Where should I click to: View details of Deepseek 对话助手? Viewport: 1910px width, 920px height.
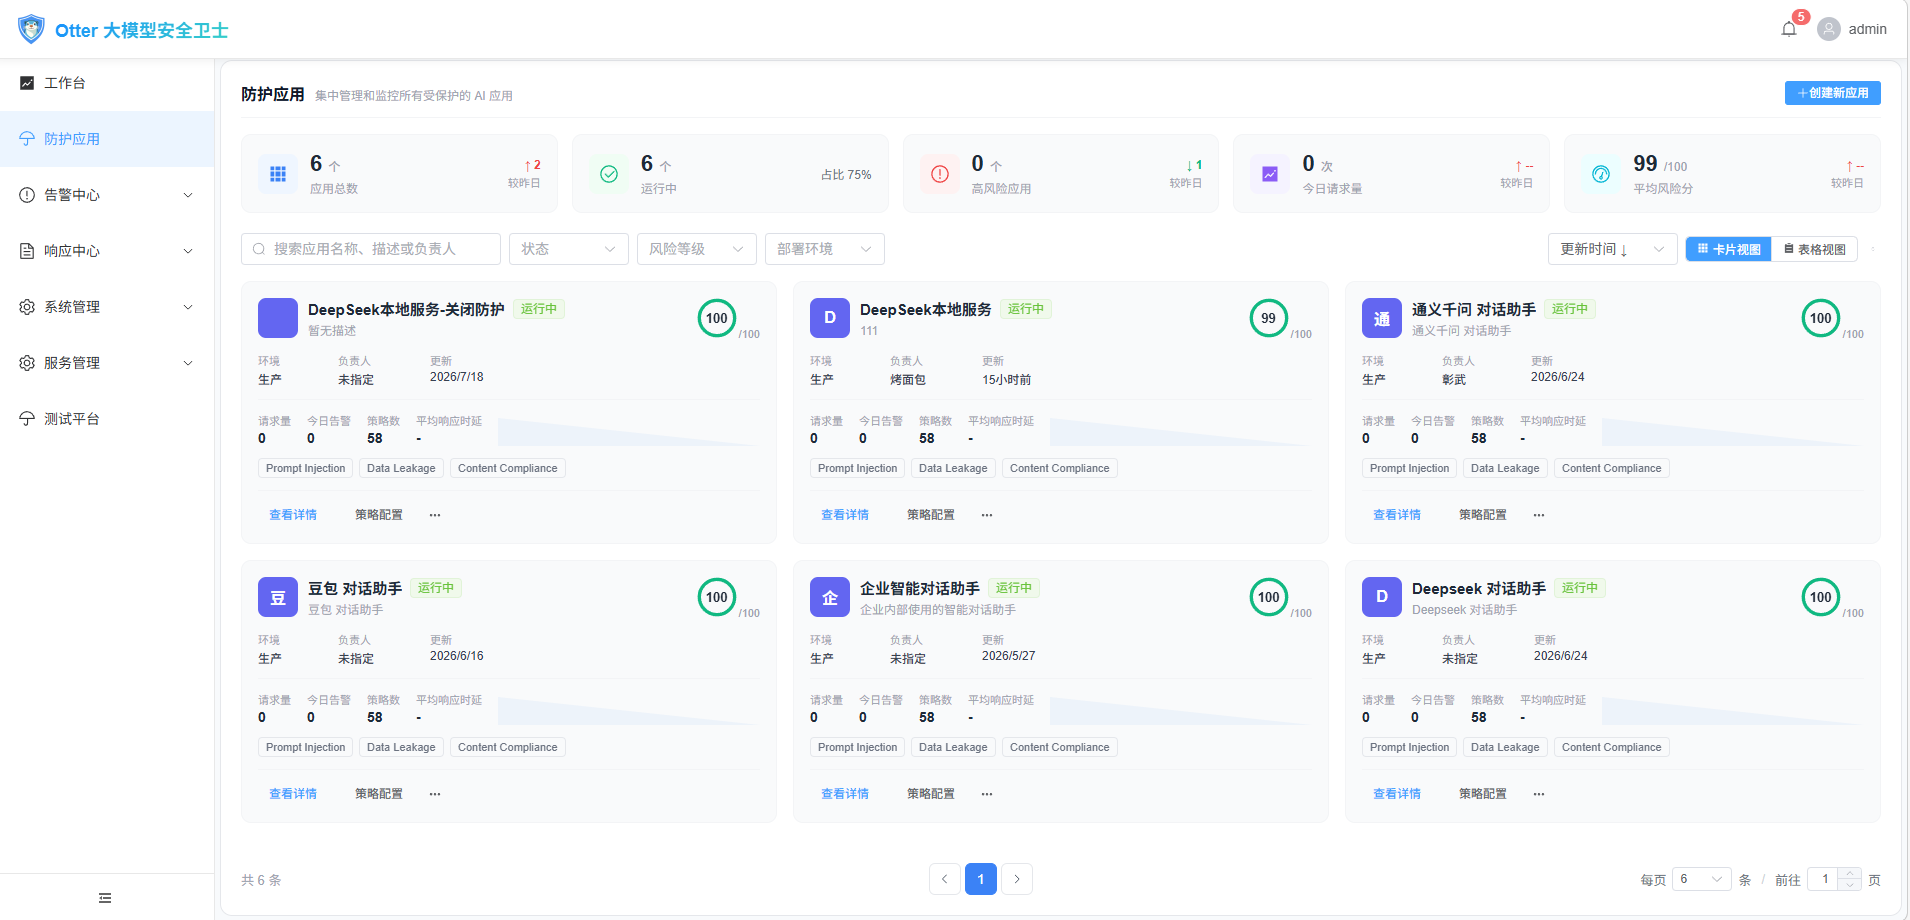click(1397, 794)
